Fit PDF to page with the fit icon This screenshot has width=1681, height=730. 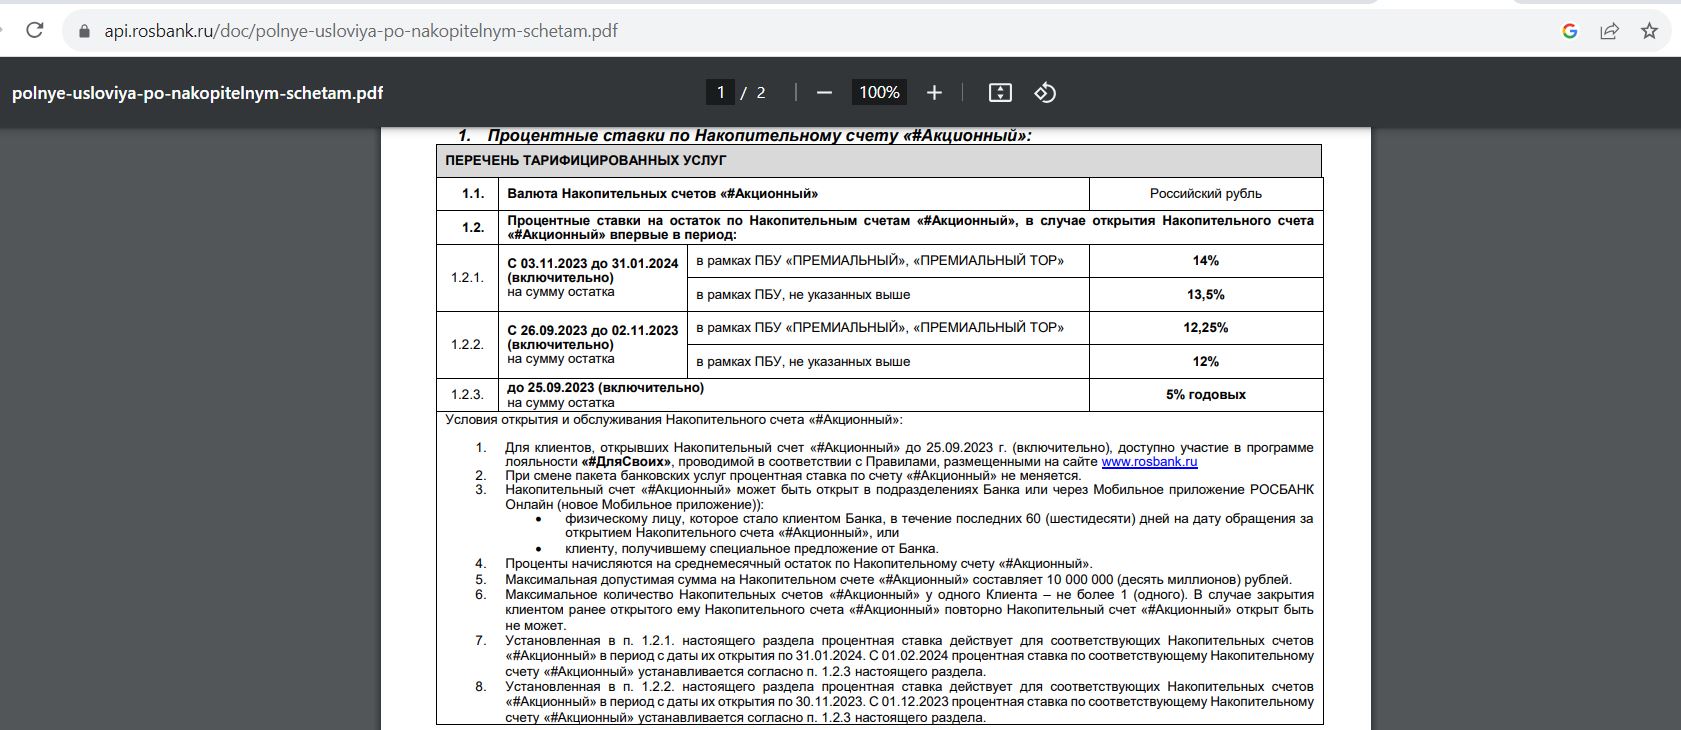point(1000,92)
